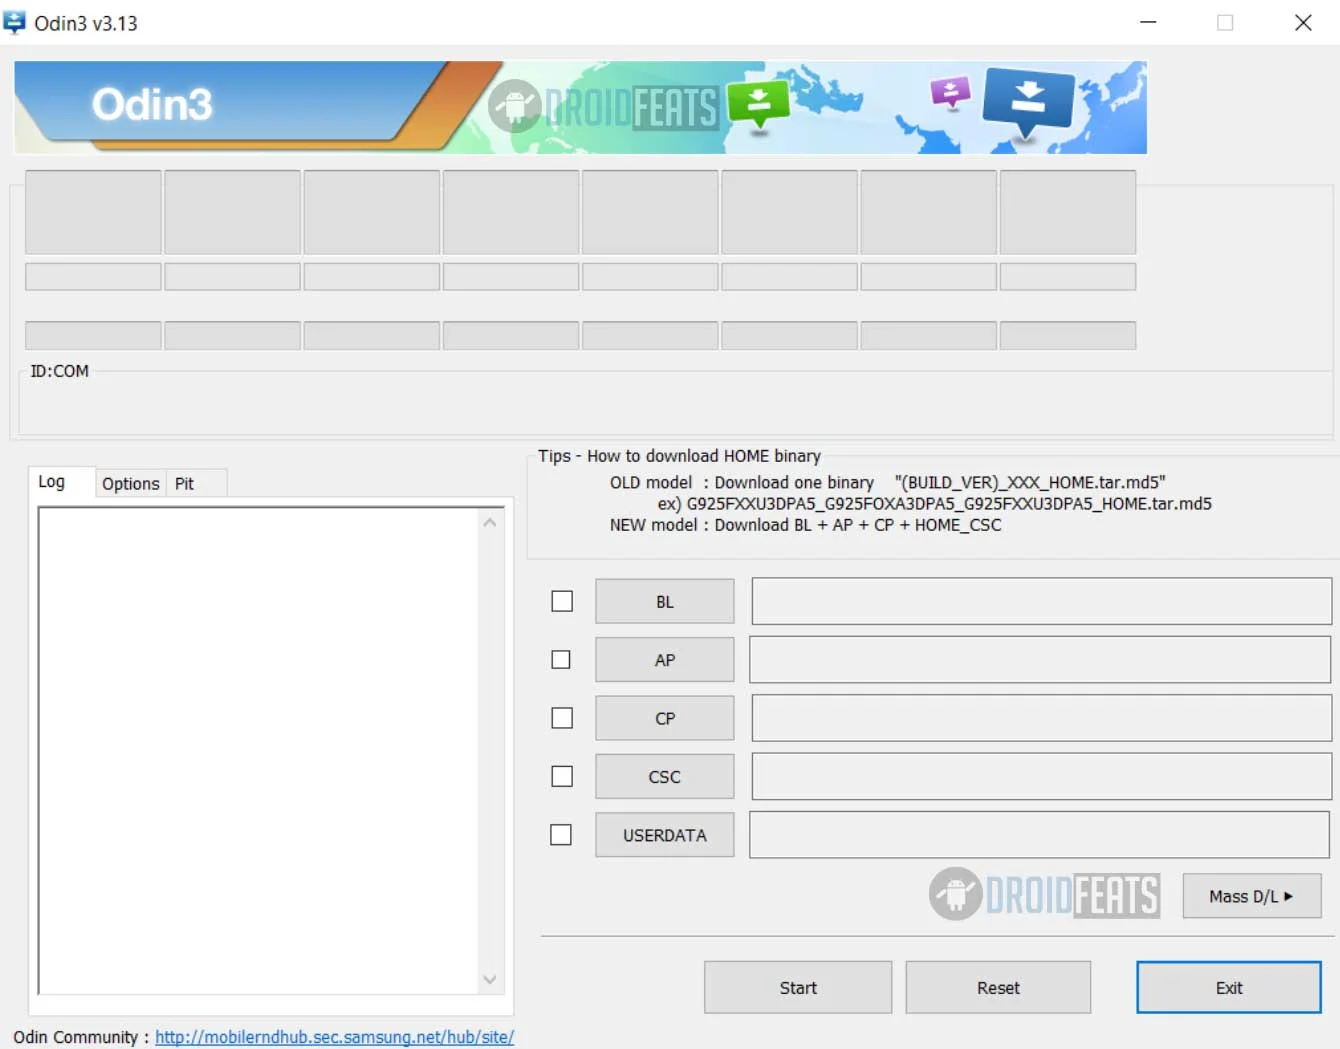Screen dimensions: 1340x1049
Task: Click the log scrollbar up arrow
Action: pyautogui.click(x=490, y=522)
